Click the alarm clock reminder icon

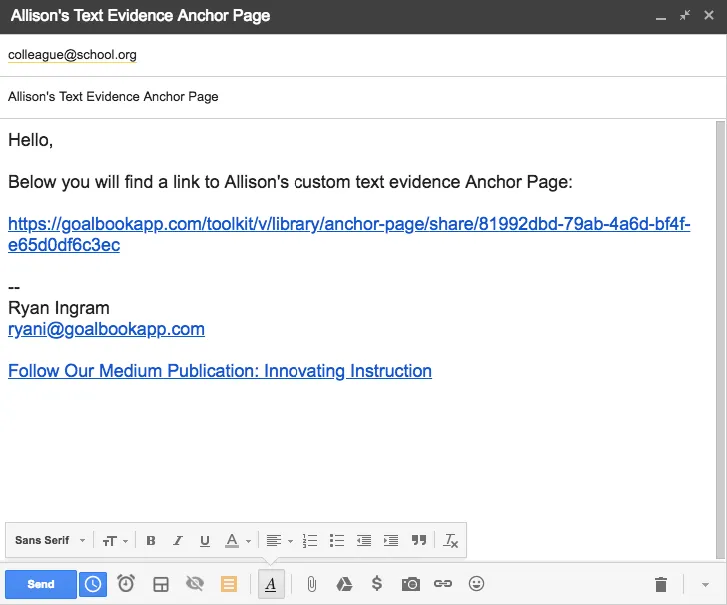[x=126, y=584]
